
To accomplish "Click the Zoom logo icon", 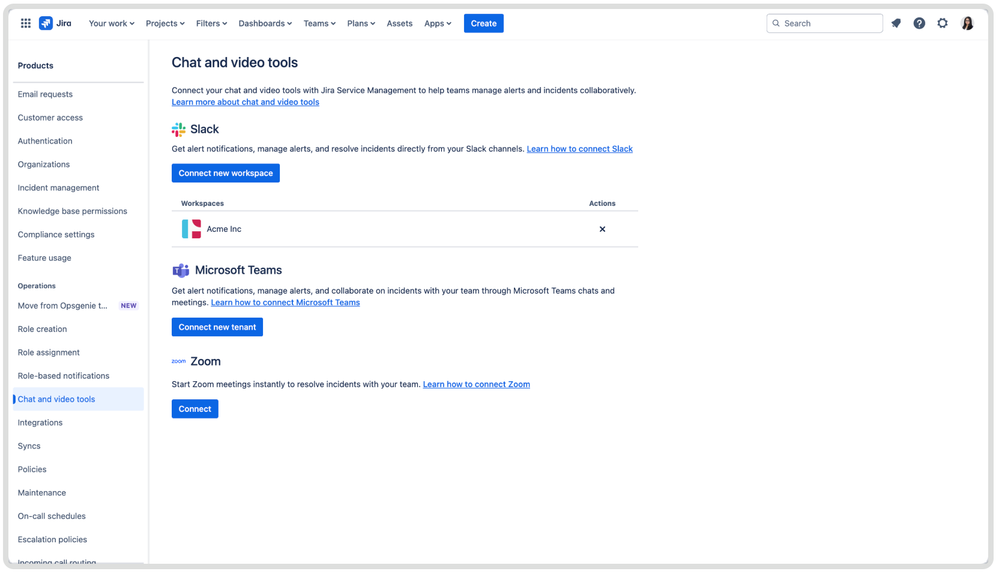I will [x=179, y=361].
